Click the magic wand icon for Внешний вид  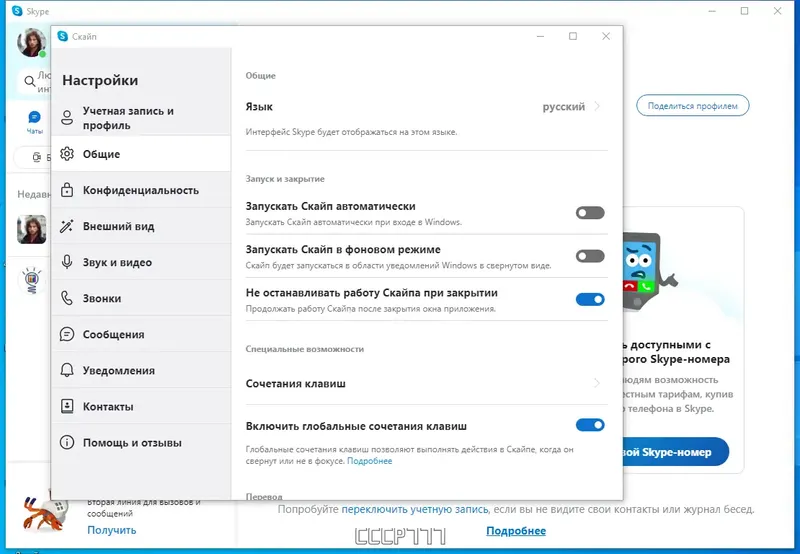[67, 226]
